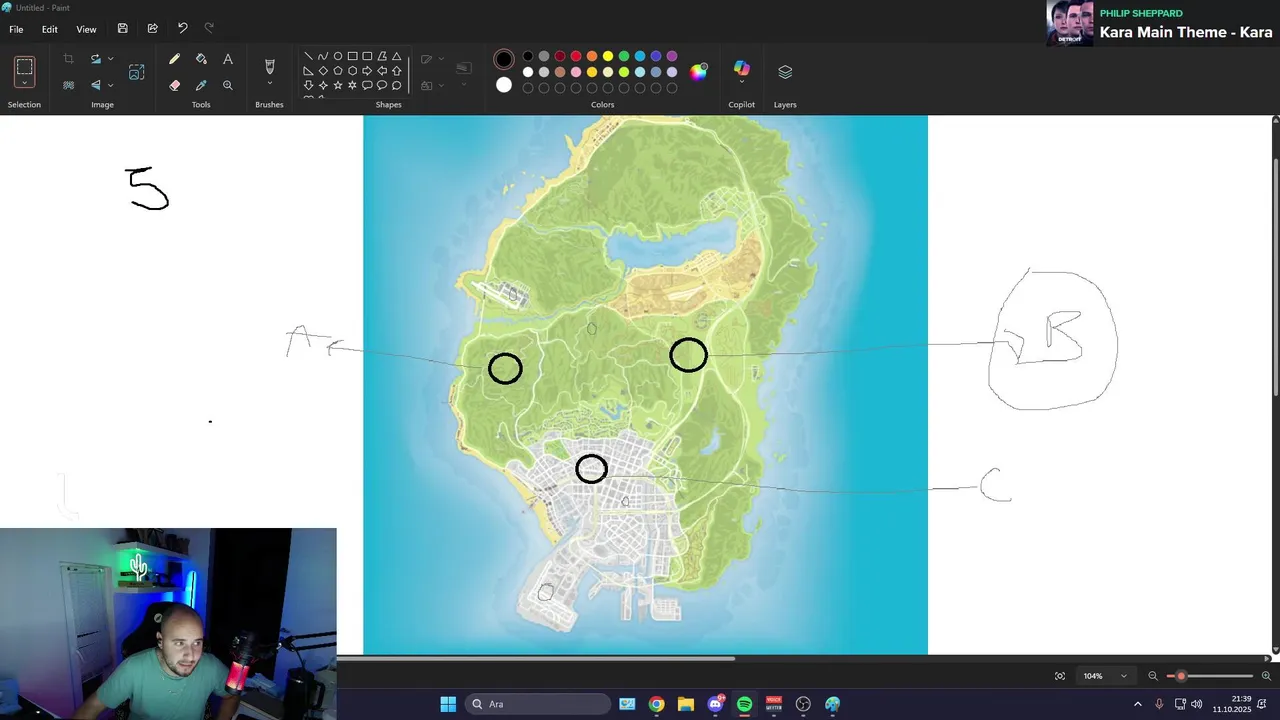Select the Pencil tool
Image resolution: width=1280 pixels, height=720 pixels.
pos(175,60)
